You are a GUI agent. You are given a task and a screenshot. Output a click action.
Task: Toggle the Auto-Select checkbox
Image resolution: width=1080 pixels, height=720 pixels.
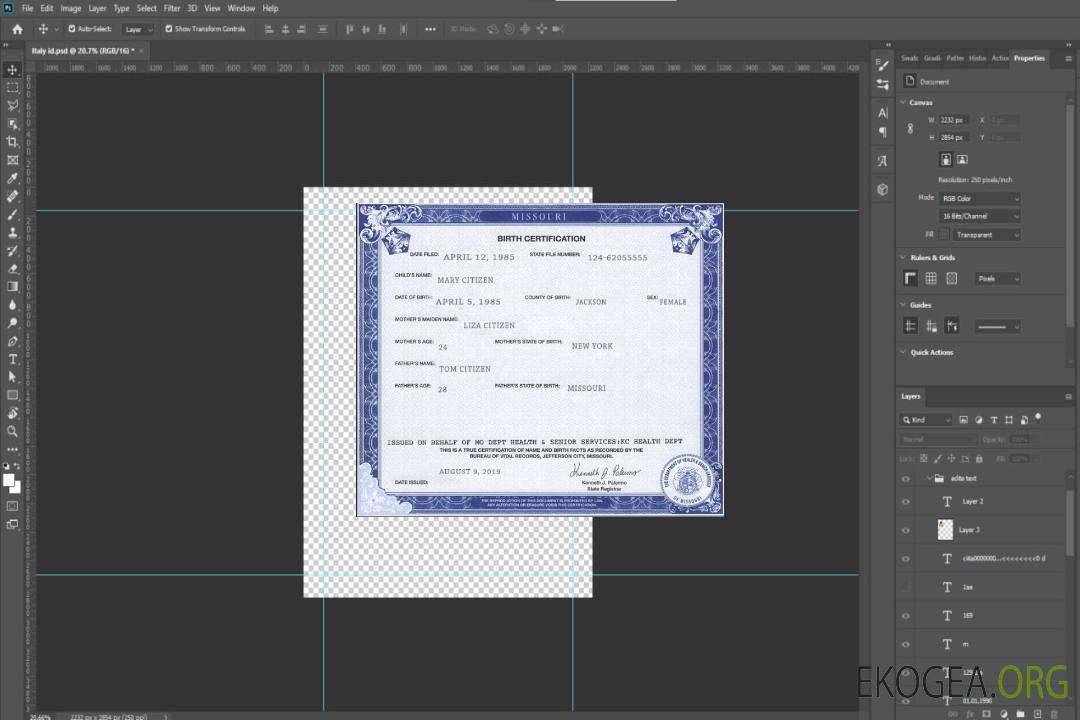72,29
